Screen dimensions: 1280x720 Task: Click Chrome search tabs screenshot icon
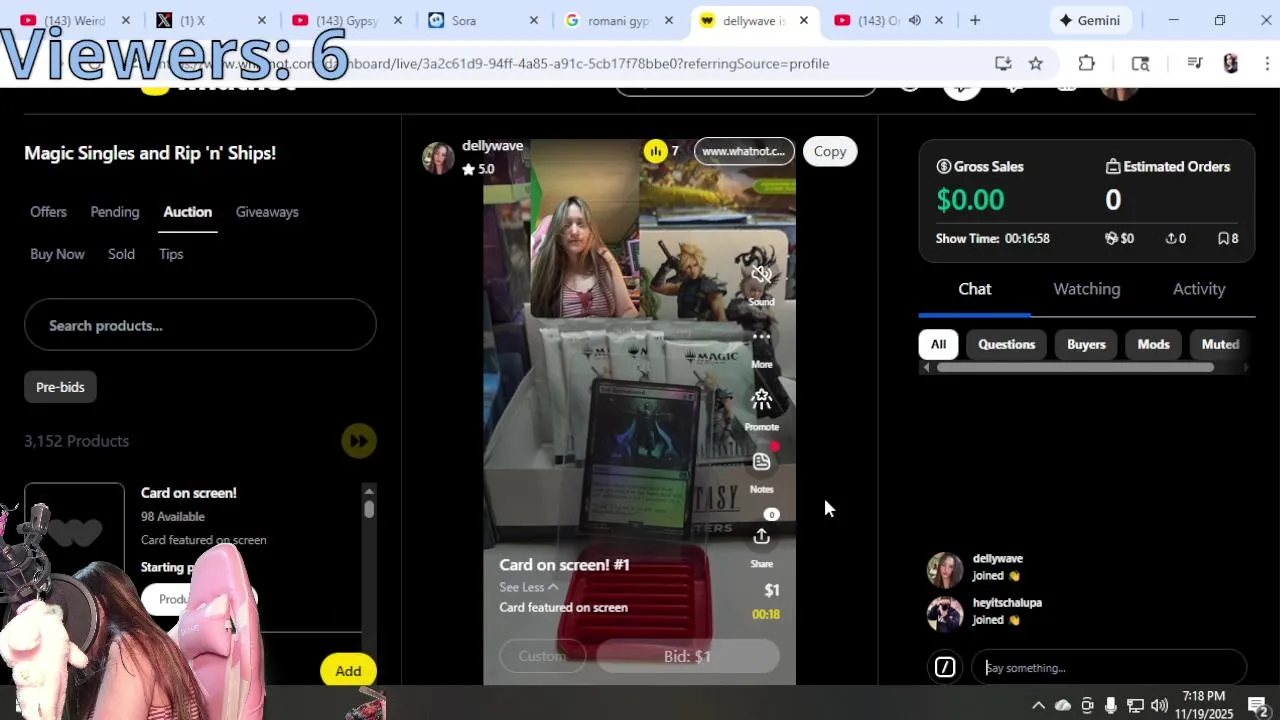pyautogui.click(x=1140, y=64)
